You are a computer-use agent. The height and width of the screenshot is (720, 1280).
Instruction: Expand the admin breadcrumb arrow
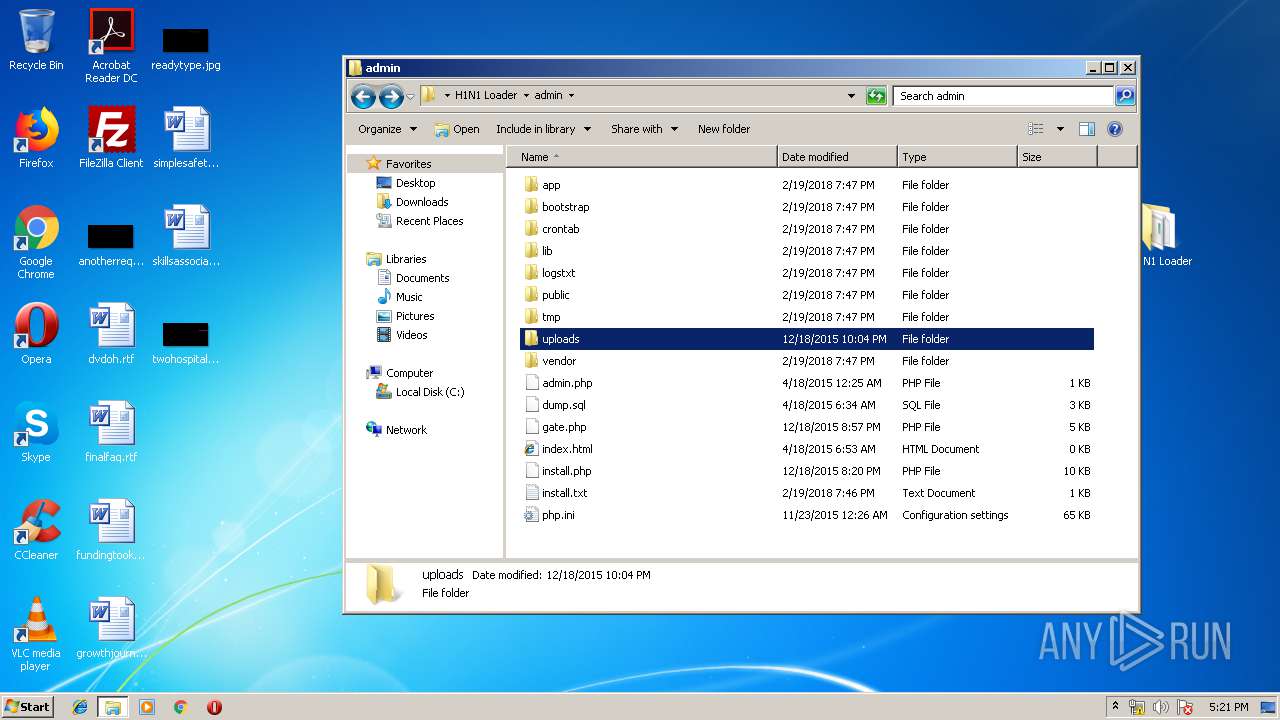571,96
